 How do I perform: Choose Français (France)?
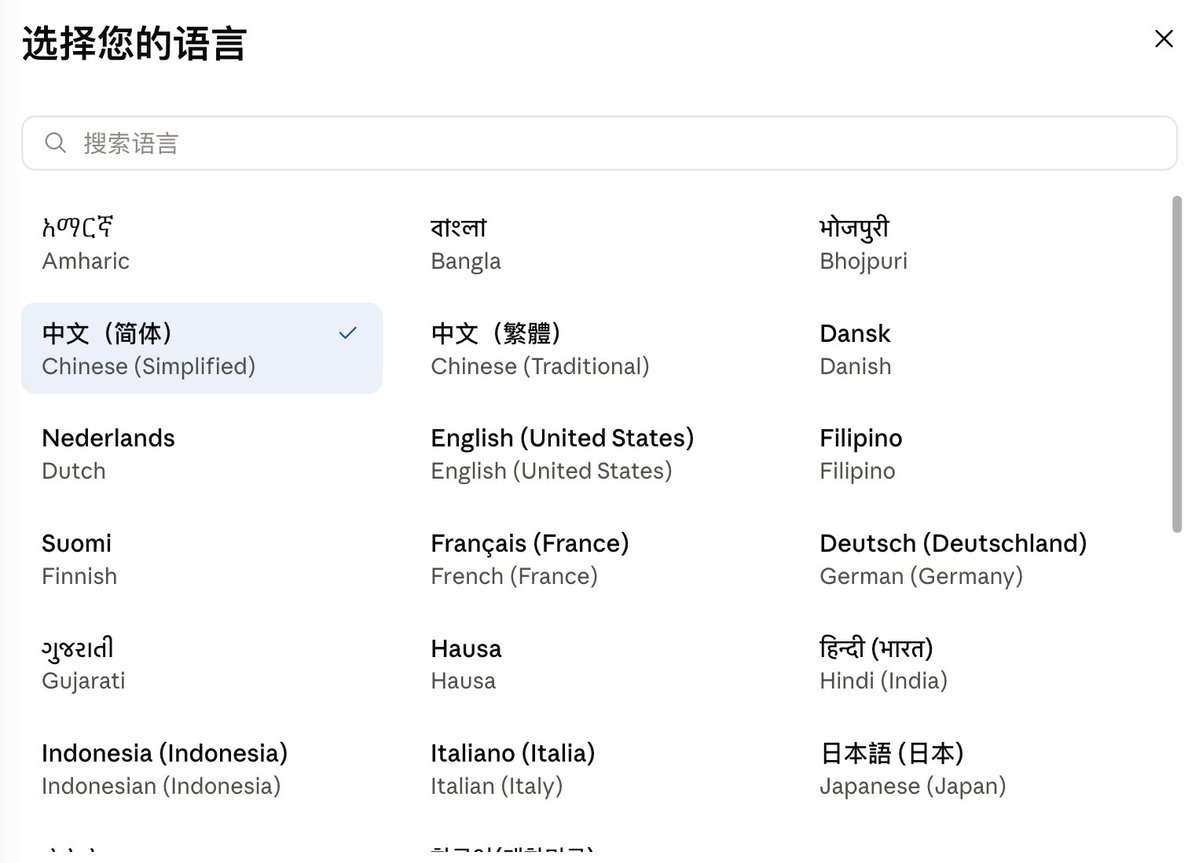(590, 559)
